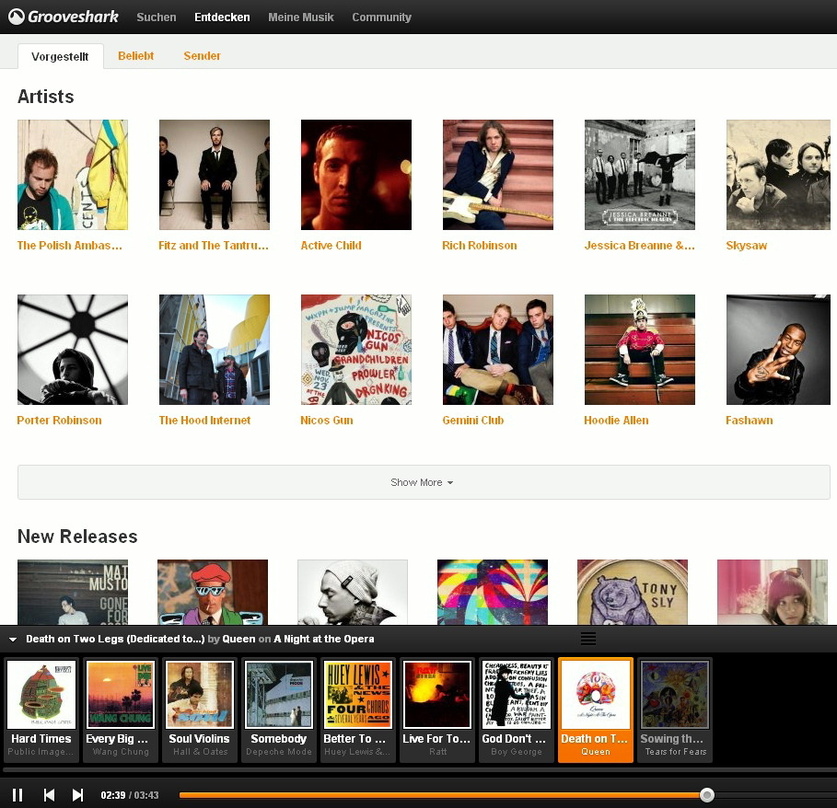Open Hoodie Allen artist link
Viewport: 837px width, 808px height.
[616, 421]
